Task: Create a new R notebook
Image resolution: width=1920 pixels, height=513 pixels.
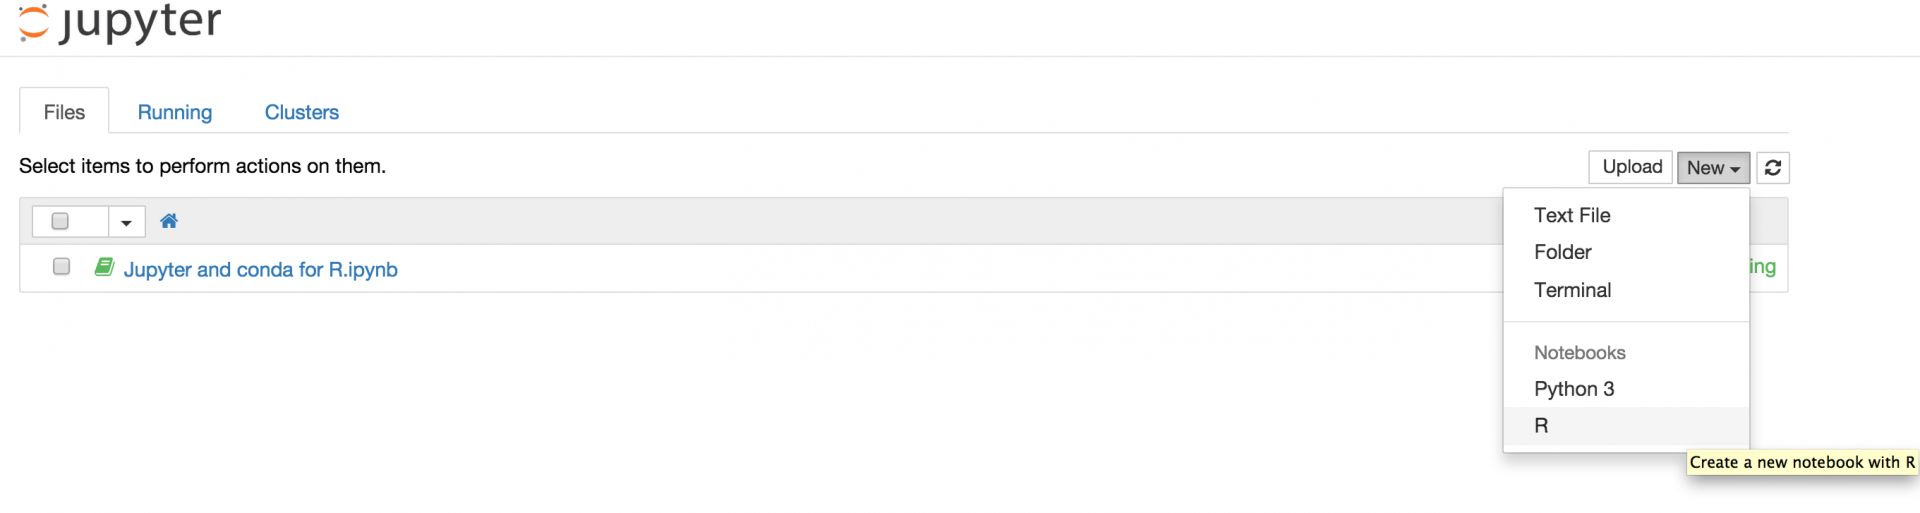Action: [1541, 426]
